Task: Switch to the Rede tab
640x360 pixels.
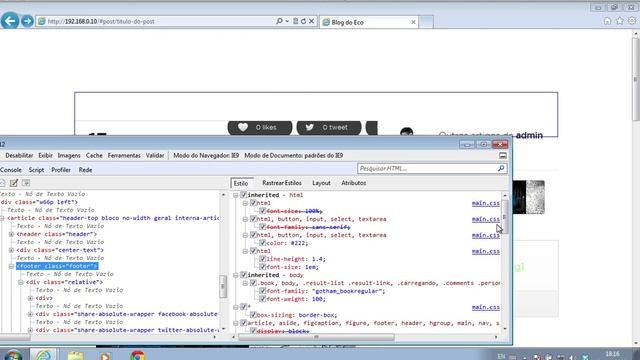Action: (x=85, y=170)
